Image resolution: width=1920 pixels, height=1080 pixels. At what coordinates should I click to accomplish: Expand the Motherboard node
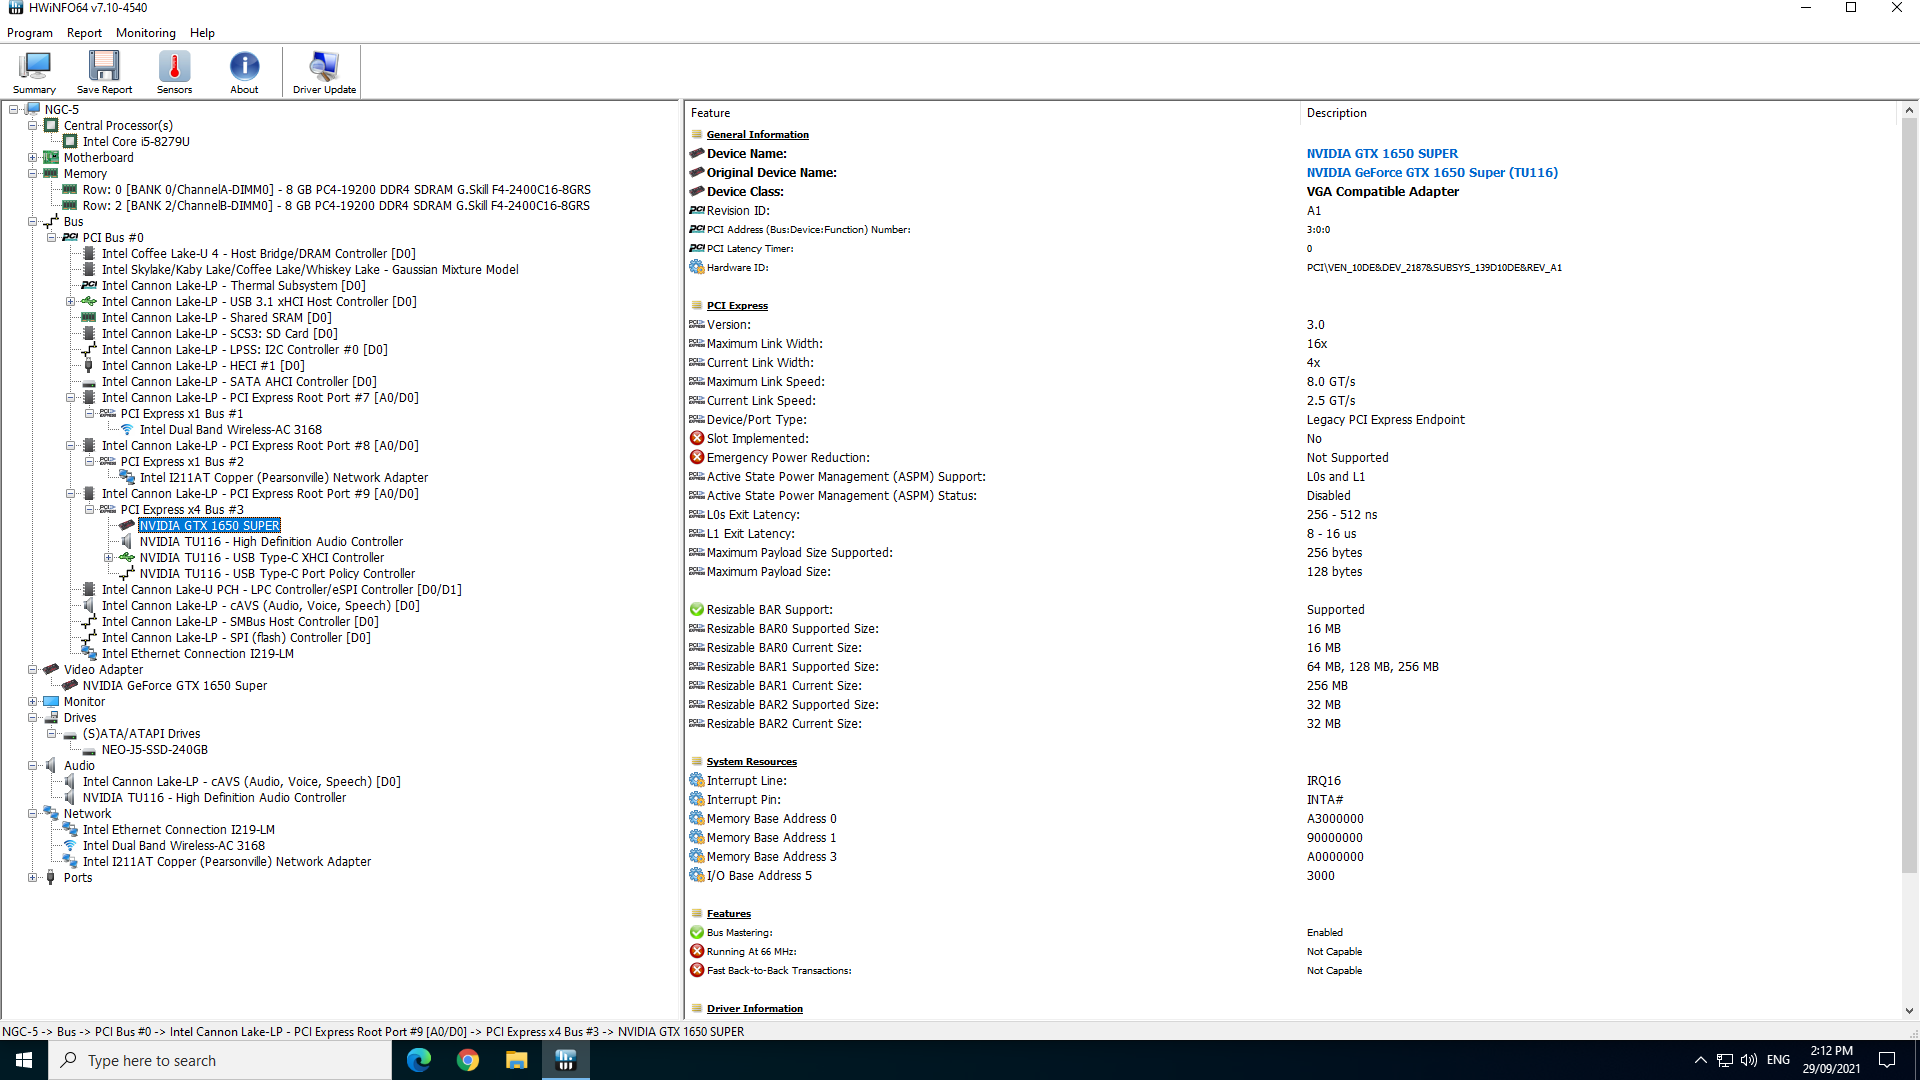[33, 157]
